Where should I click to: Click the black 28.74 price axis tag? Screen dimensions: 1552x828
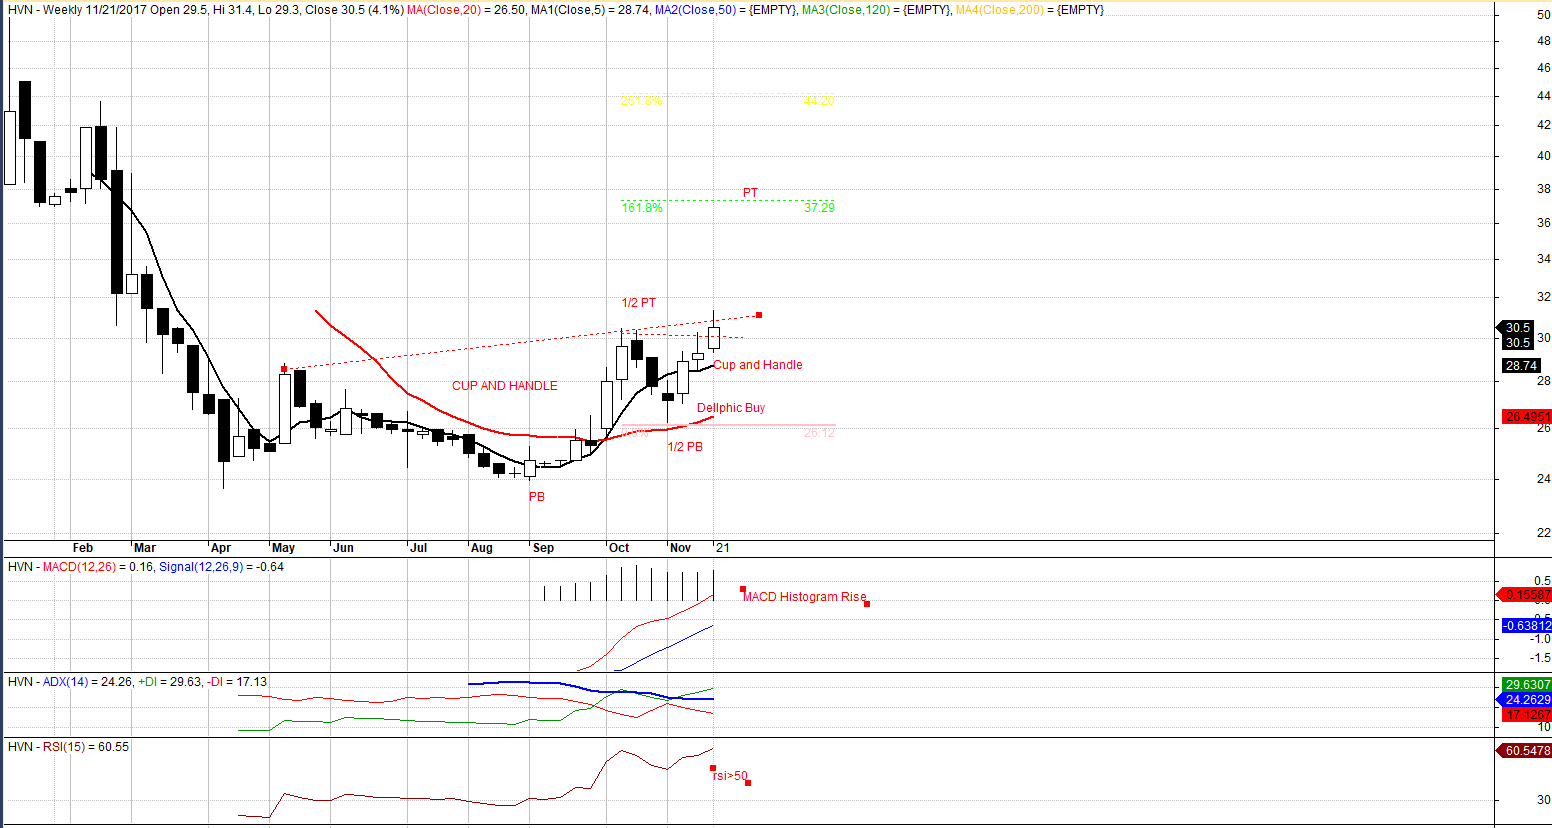tap(1520, 366)
